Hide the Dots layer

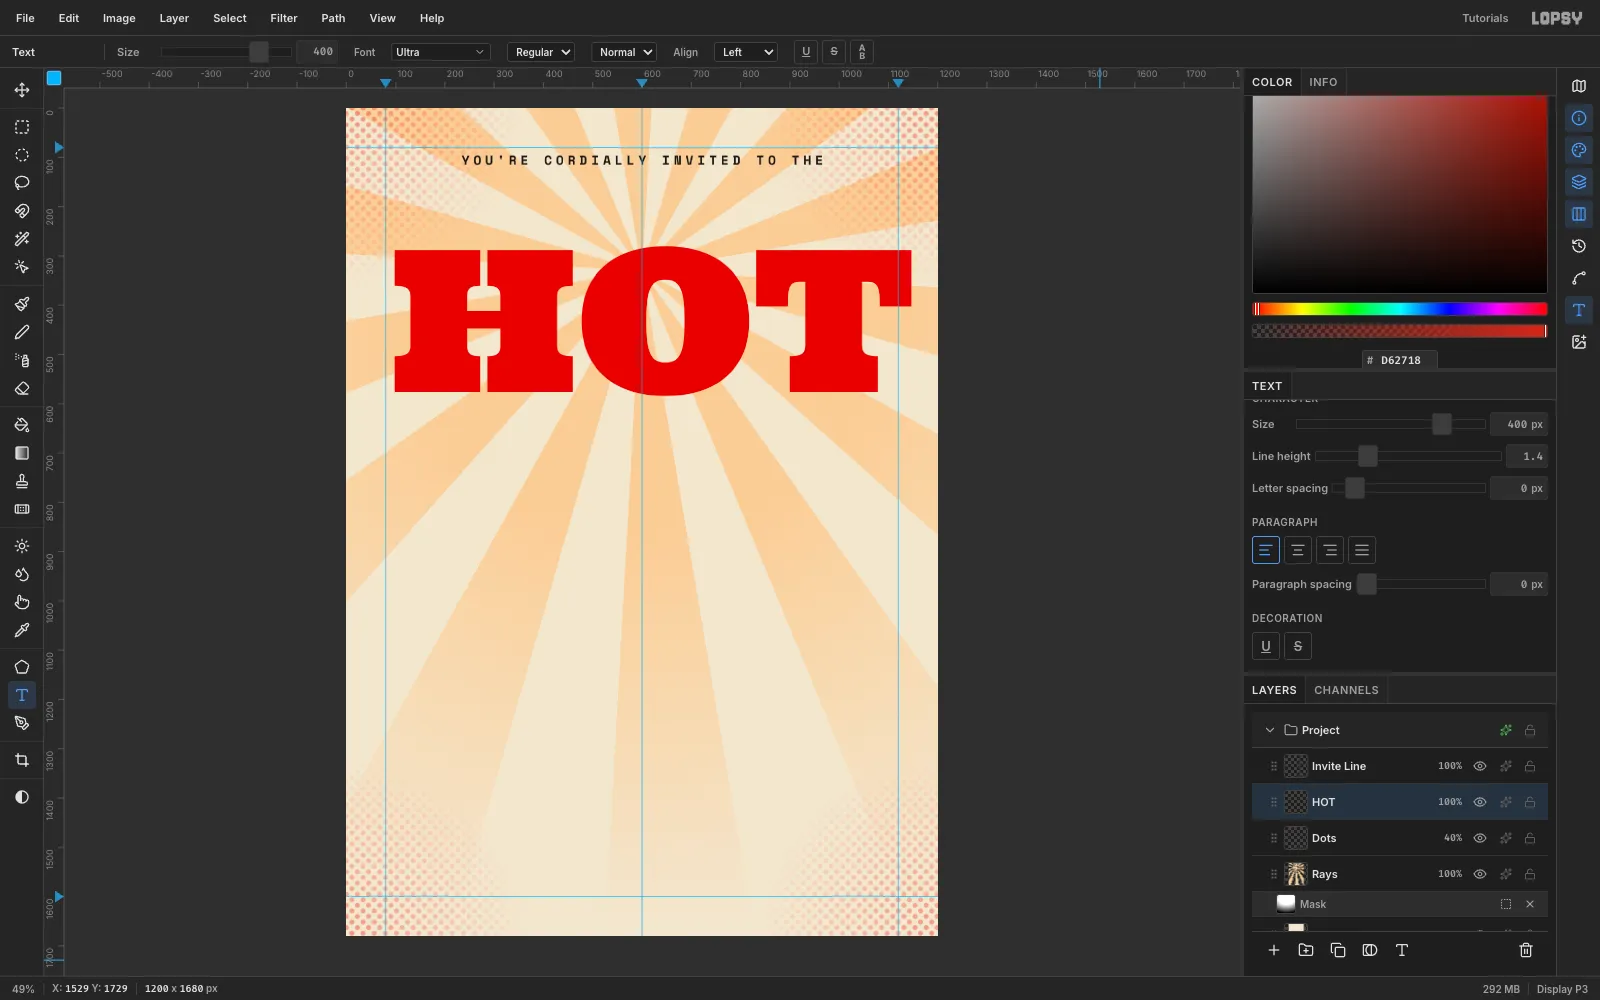click(x=1480, y=838)
